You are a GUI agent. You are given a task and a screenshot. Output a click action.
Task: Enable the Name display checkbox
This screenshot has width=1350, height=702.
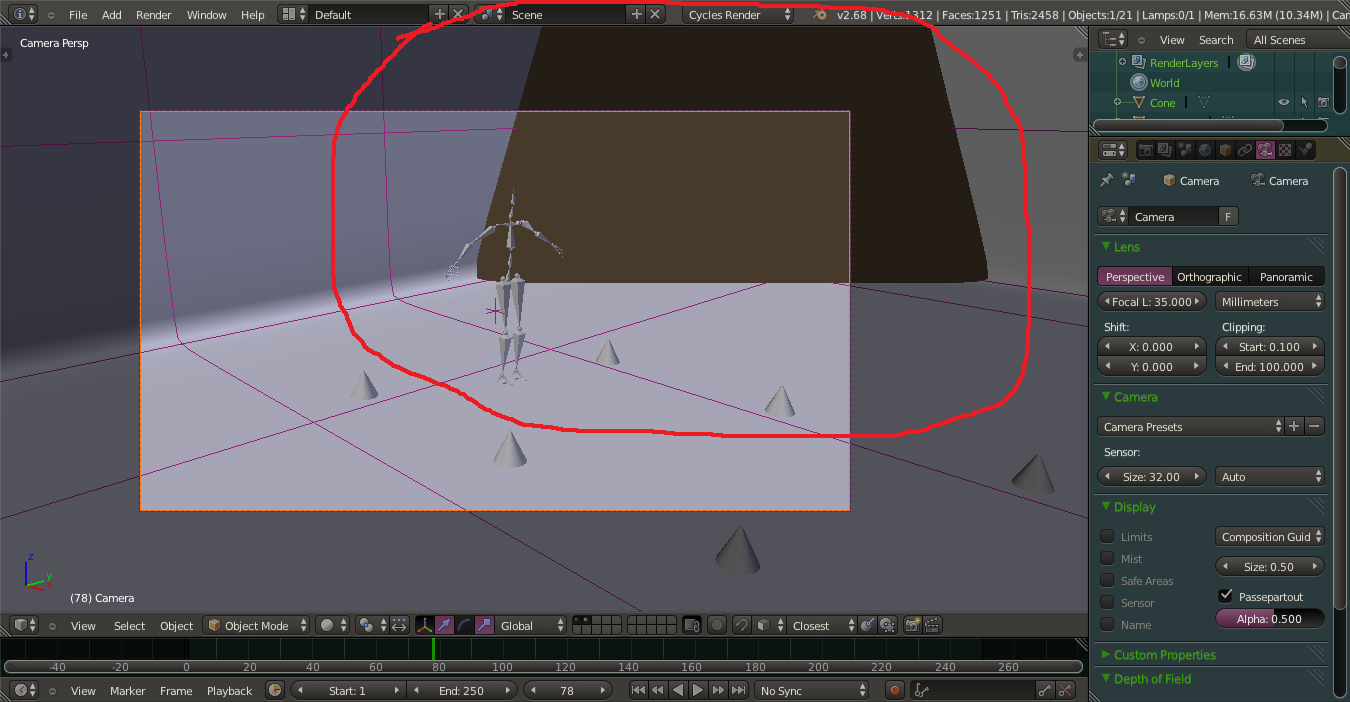(1107, 624)
